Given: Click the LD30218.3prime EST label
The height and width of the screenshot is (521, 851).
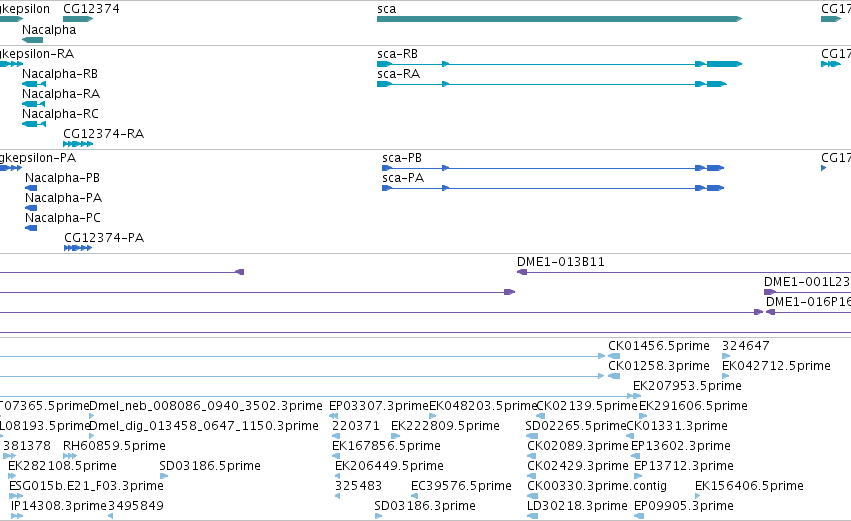Looking at the screenshot, I should point(577,507).
